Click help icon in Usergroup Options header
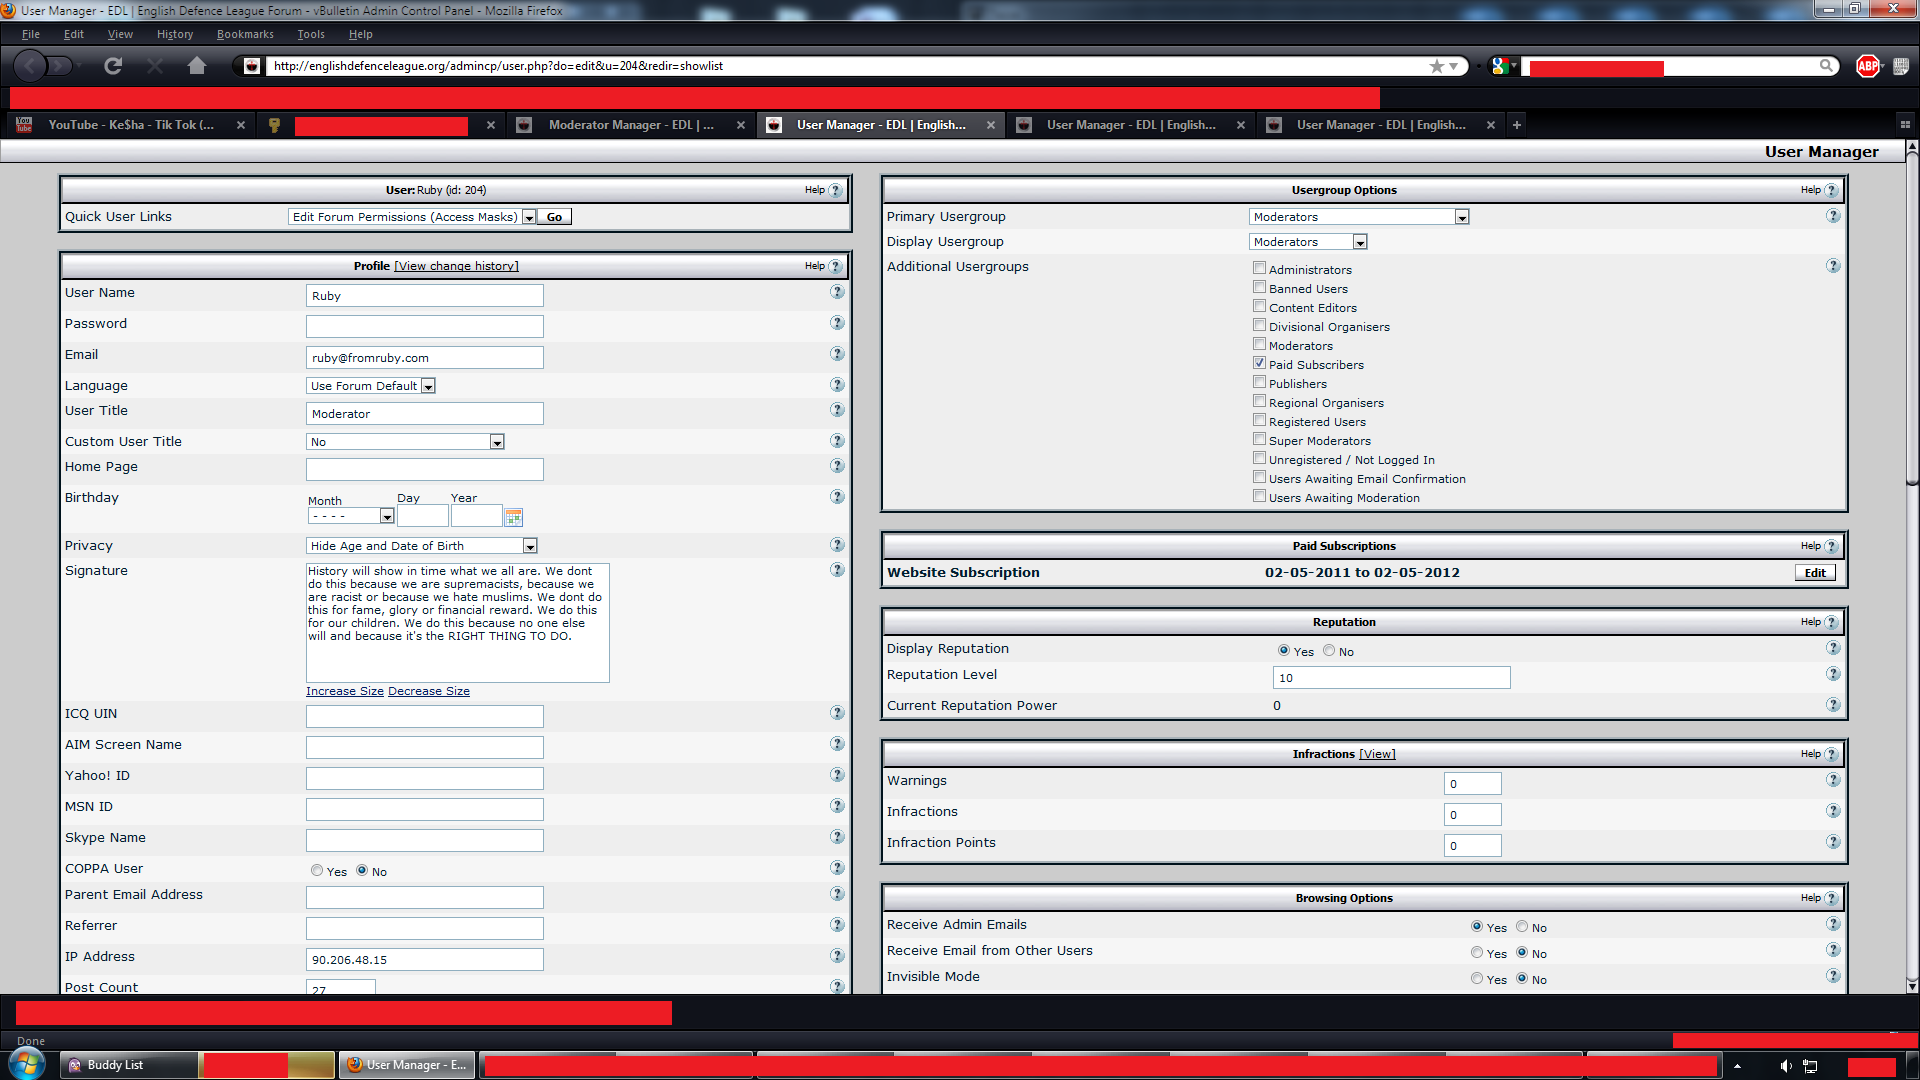This screenshot has height=1080, width=1920. coord(1831,190)
